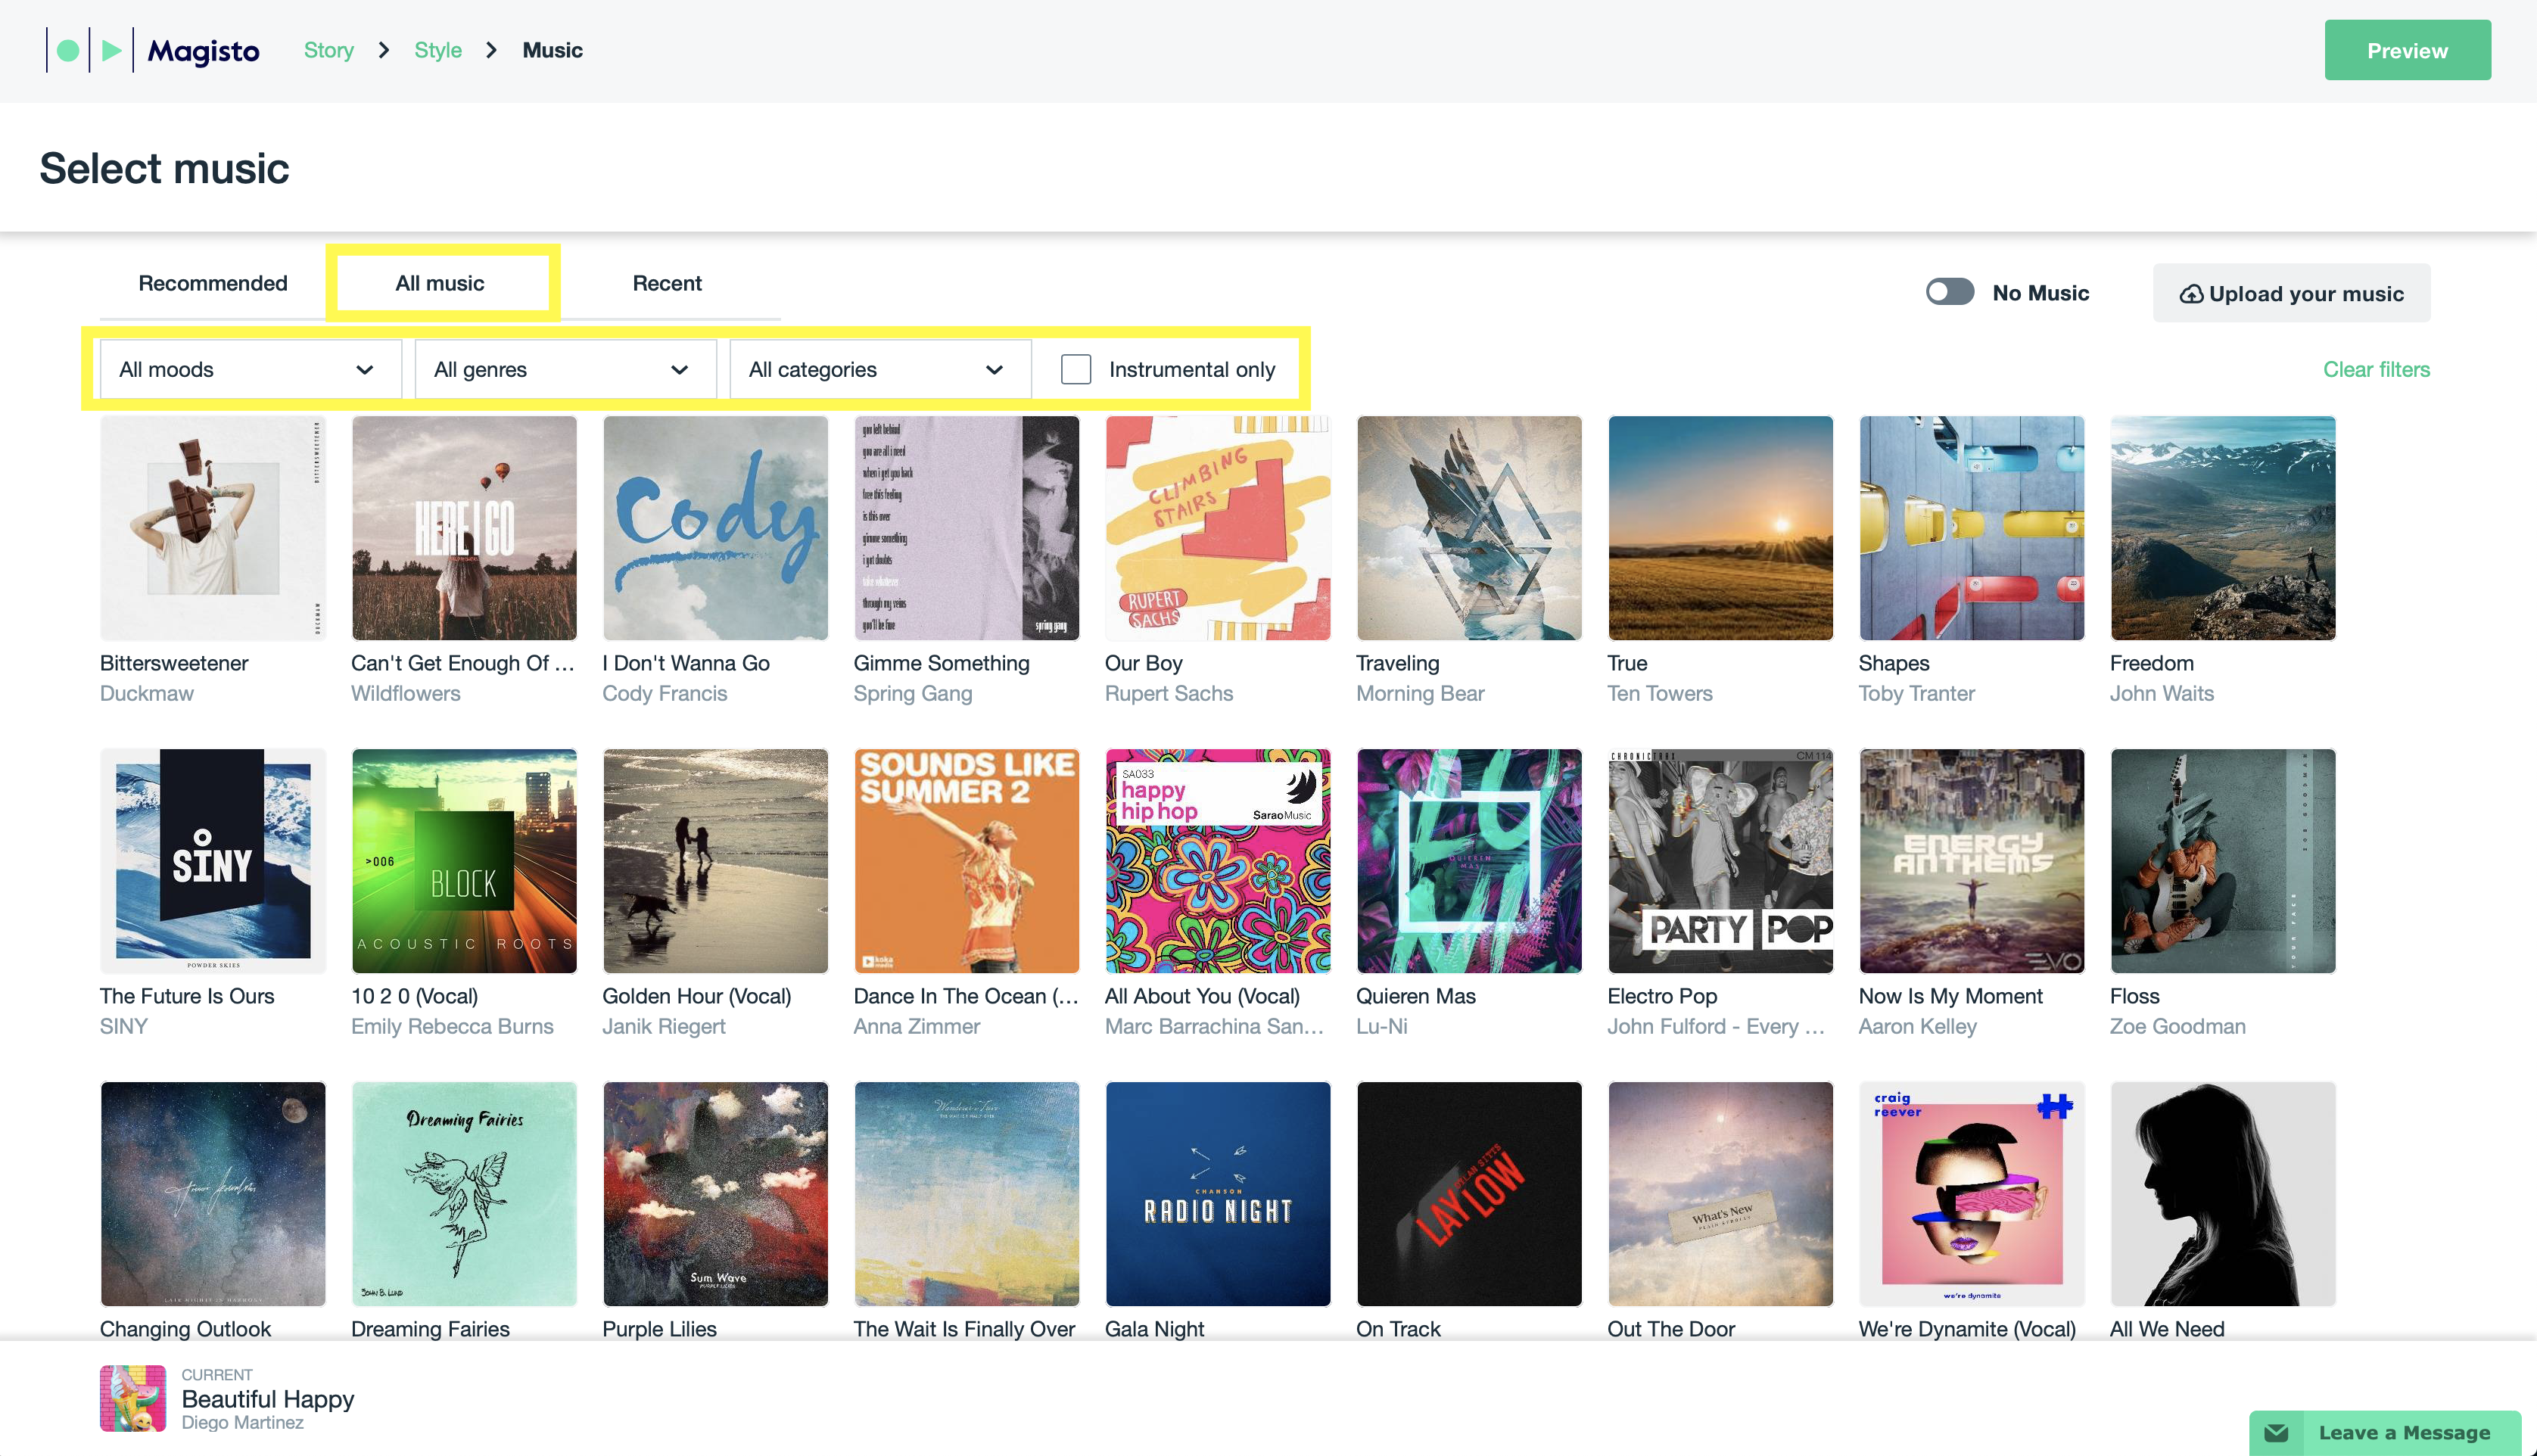2537x1456 pixels.
Task: Select the What's New Out The Door cover
Action: [x=1720, y=1194]
